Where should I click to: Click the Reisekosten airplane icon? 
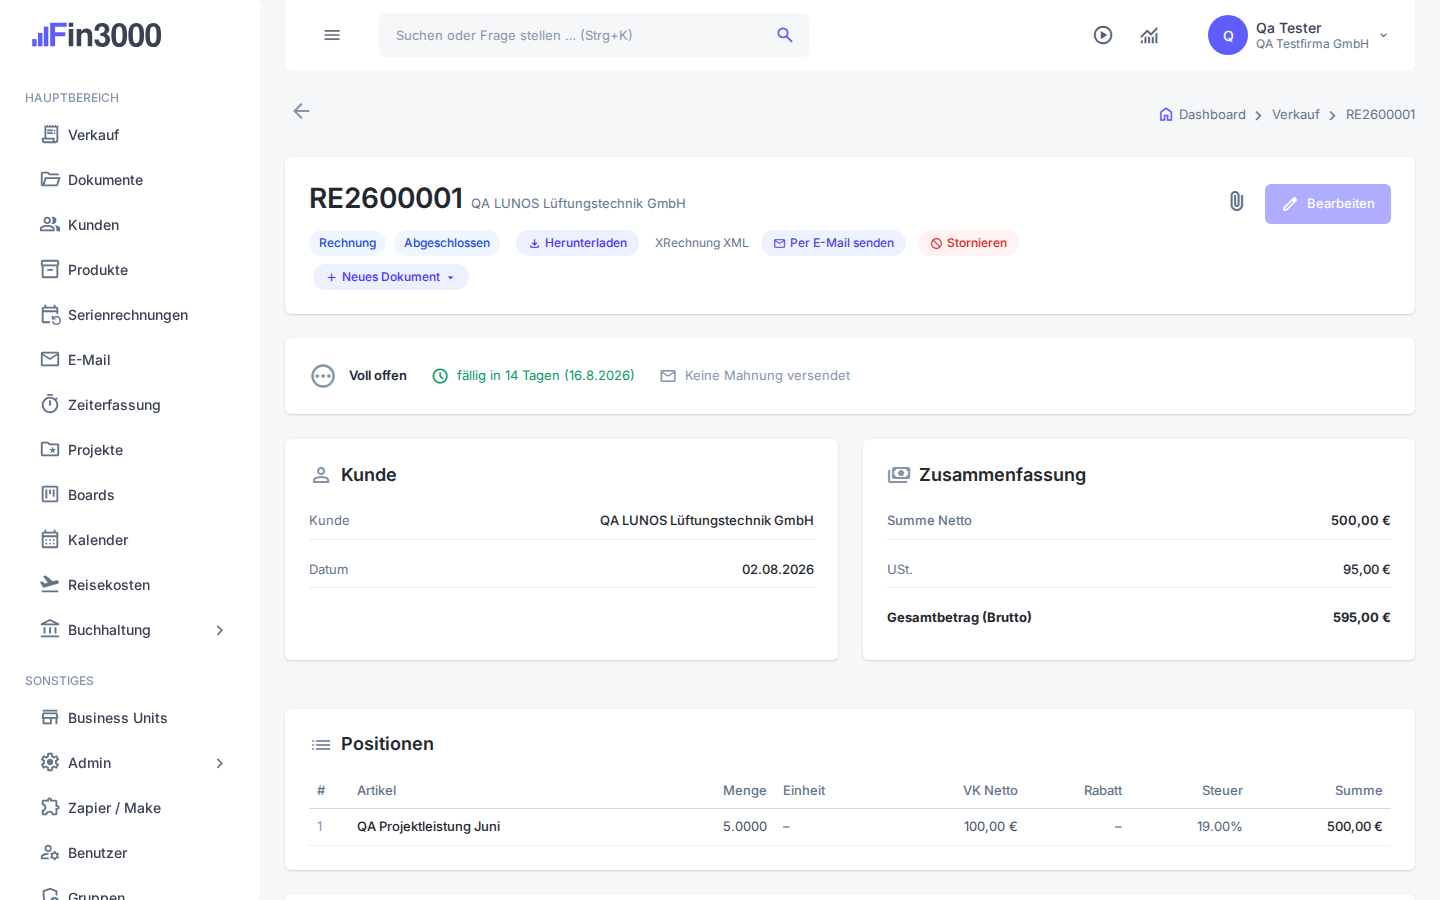(50, 584)
